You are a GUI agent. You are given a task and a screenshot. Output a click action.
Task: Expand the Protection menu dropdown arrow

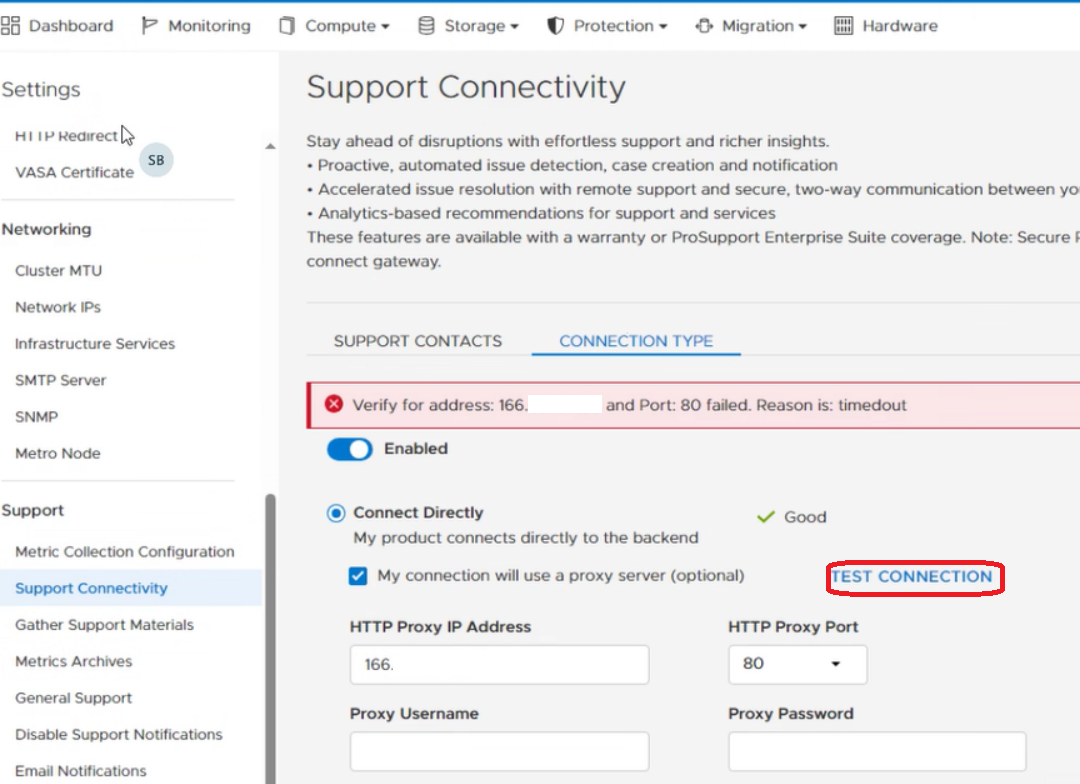click(x=663, y=27)
